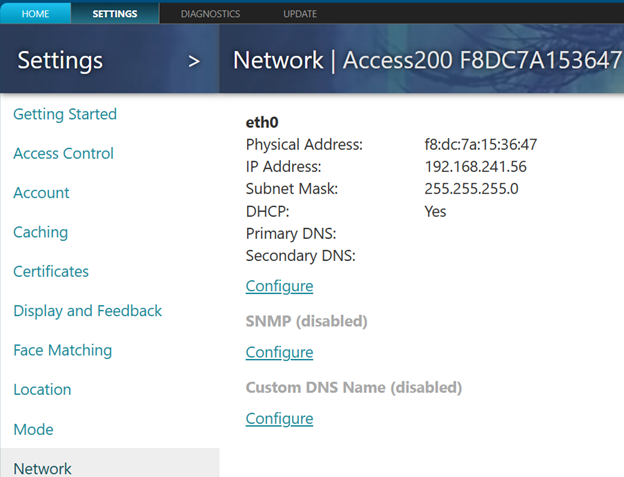
Task: Open Display and Feedback settings
Action: coord(88,311)
